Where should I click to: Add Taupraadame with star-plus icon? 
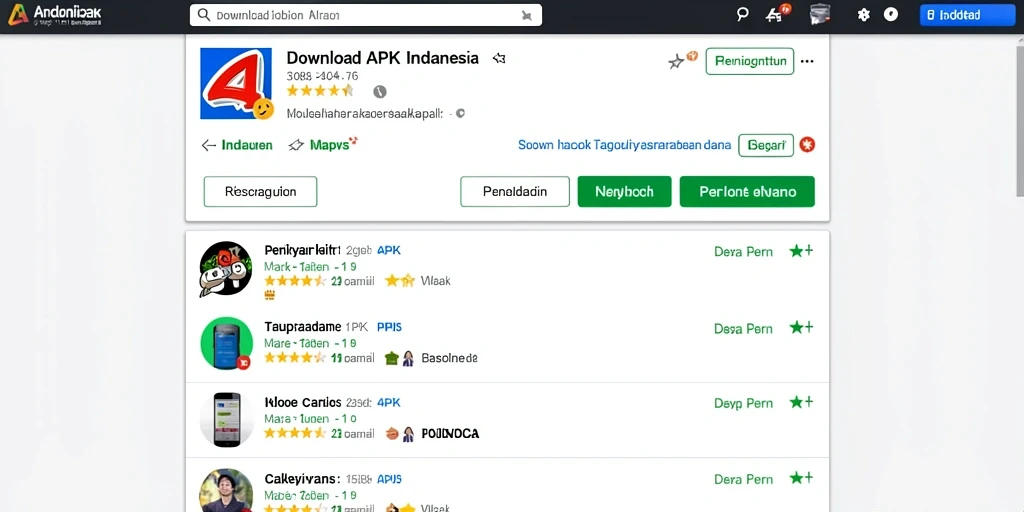(x=801, y=327)
